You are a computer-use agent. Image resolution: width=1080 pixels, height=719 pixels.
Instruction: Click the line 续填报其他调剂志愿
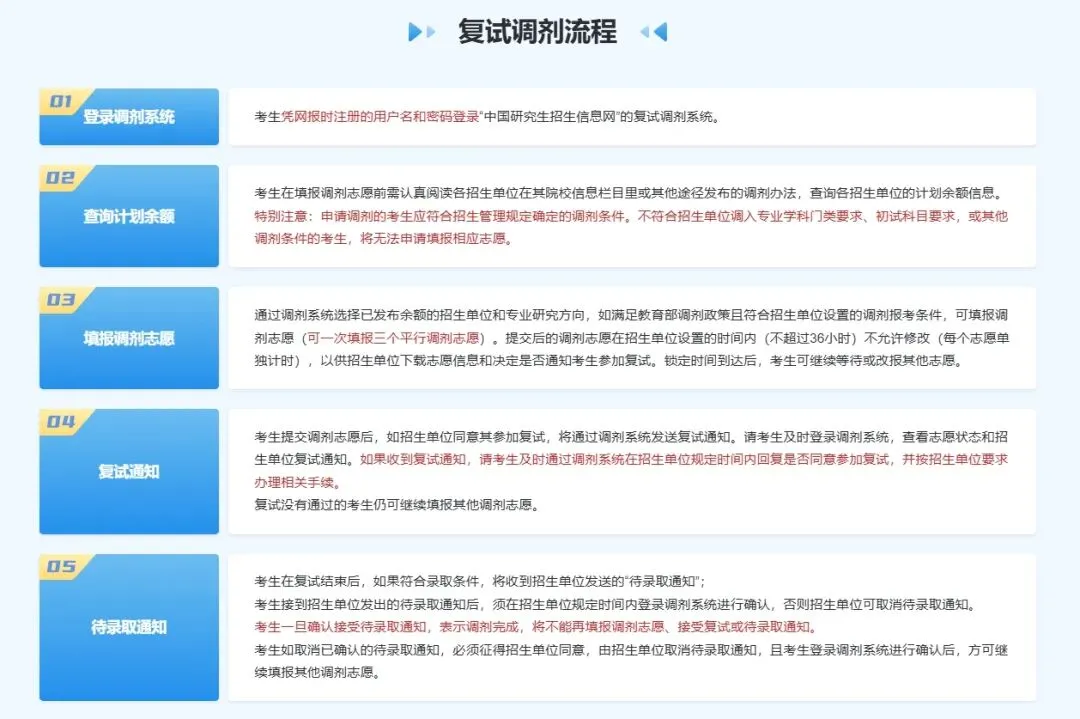[x=318, y=672]
